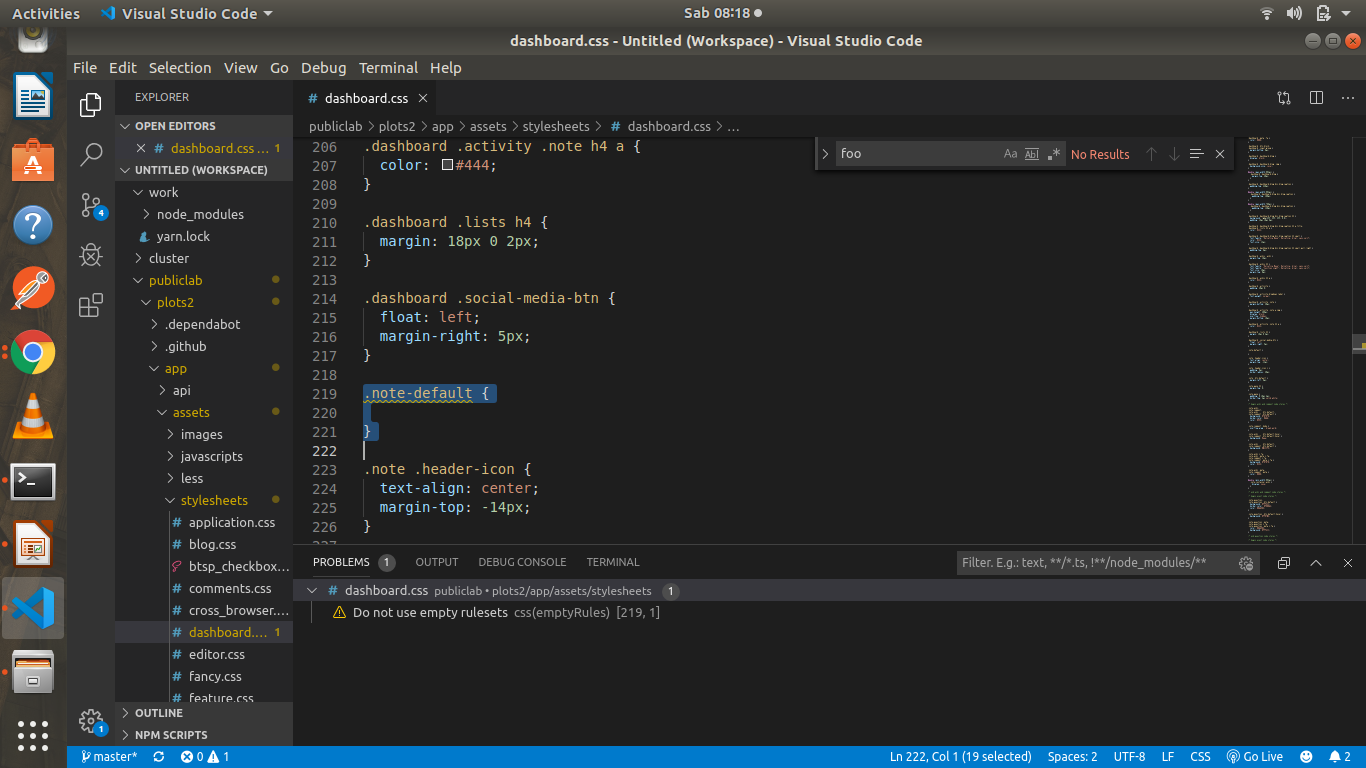This screenshot has height=768, width=1366.
Task: Open the Explorer view in activity bar
Action: pyautogui.click(x=91, y=104)
